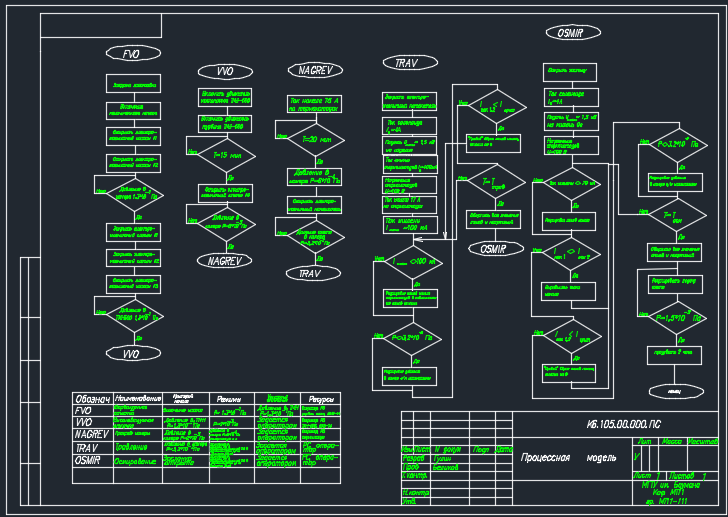Click the VVO oval ending the FVO flowchart
This screenshot has width=728, height=517.
(x=133, y=354)
